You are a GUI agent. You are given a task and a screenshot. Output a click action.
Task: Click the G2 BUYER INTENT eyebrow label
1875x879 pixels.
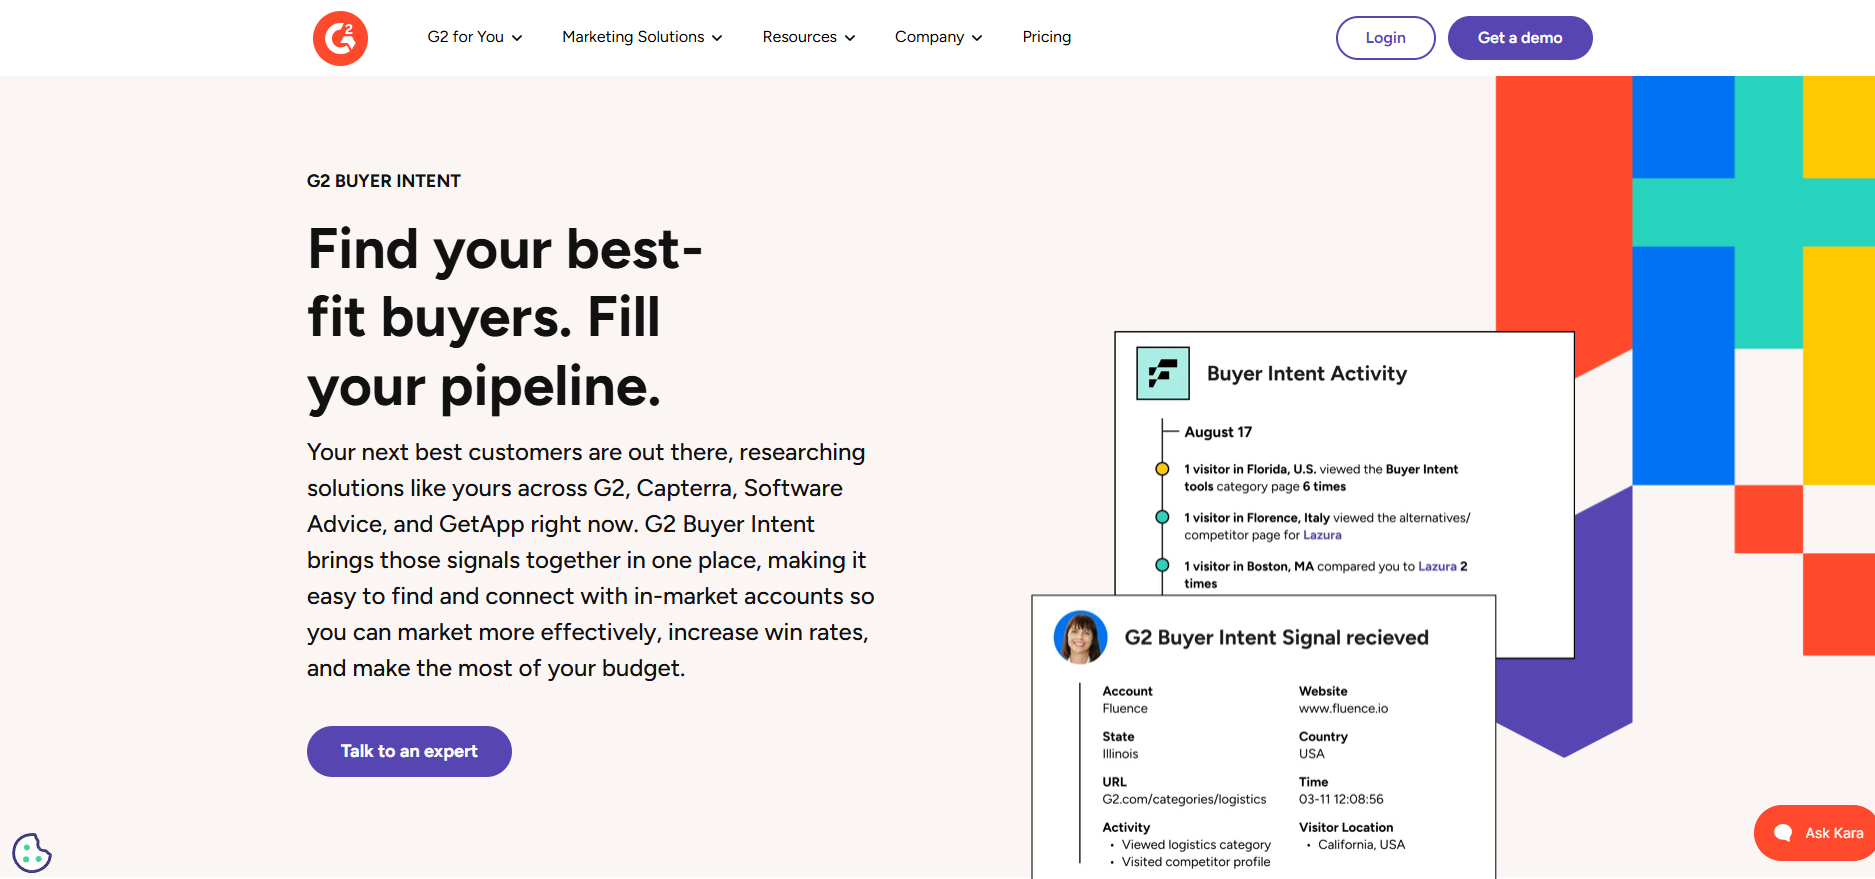point(384,181)
